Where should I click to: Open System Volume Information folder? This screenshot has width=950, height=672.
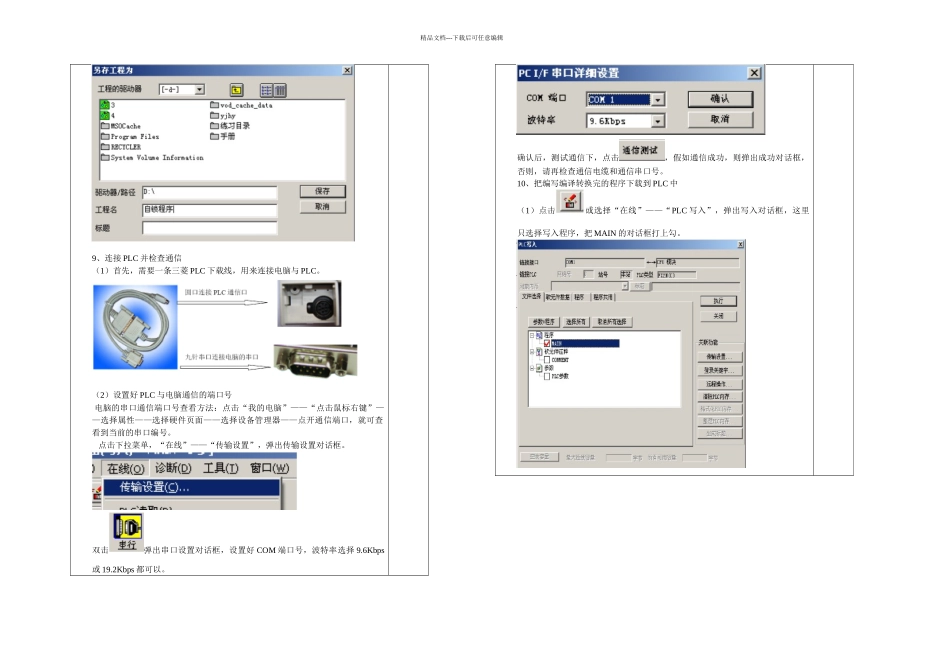click(152, 158)
